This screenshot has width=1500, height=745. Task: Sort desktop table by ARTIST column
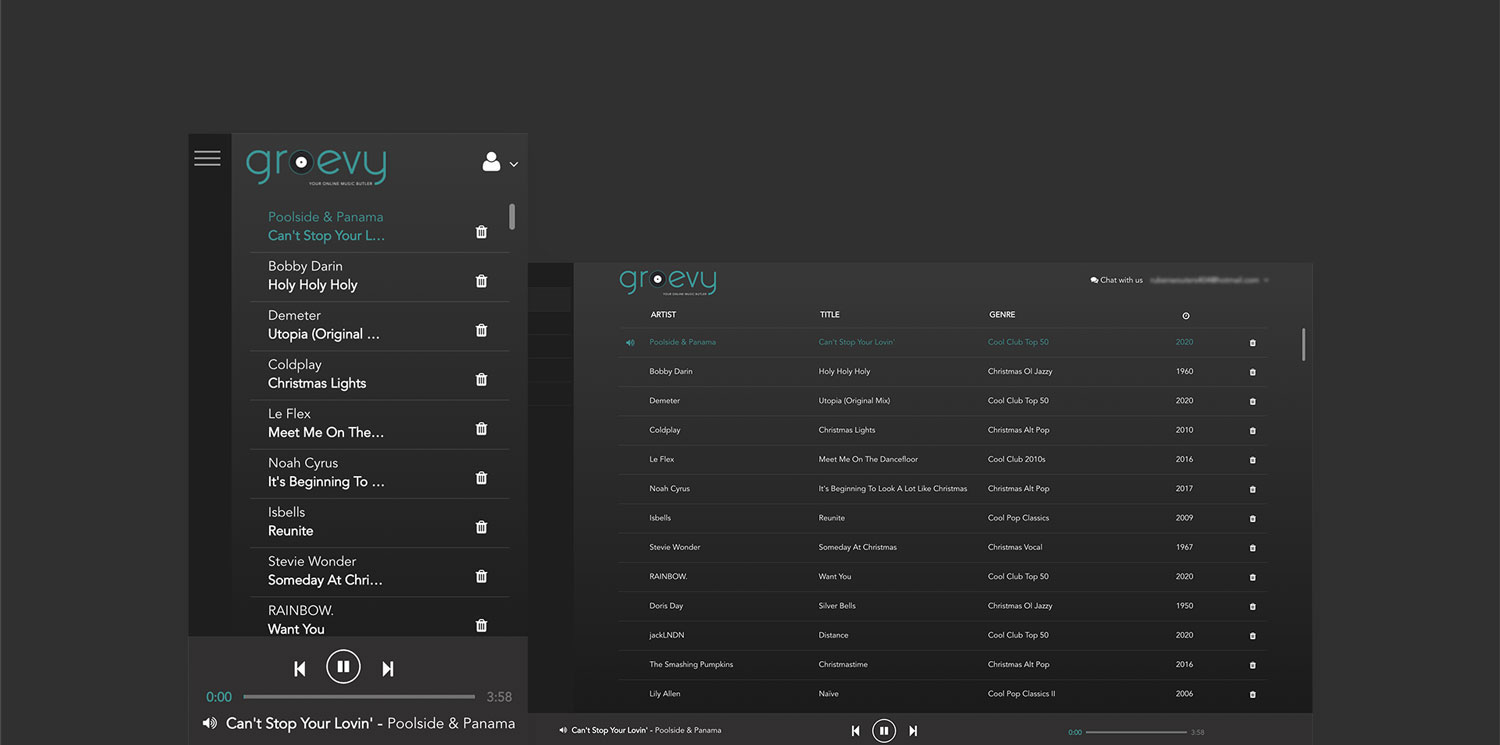click(663, 315)
